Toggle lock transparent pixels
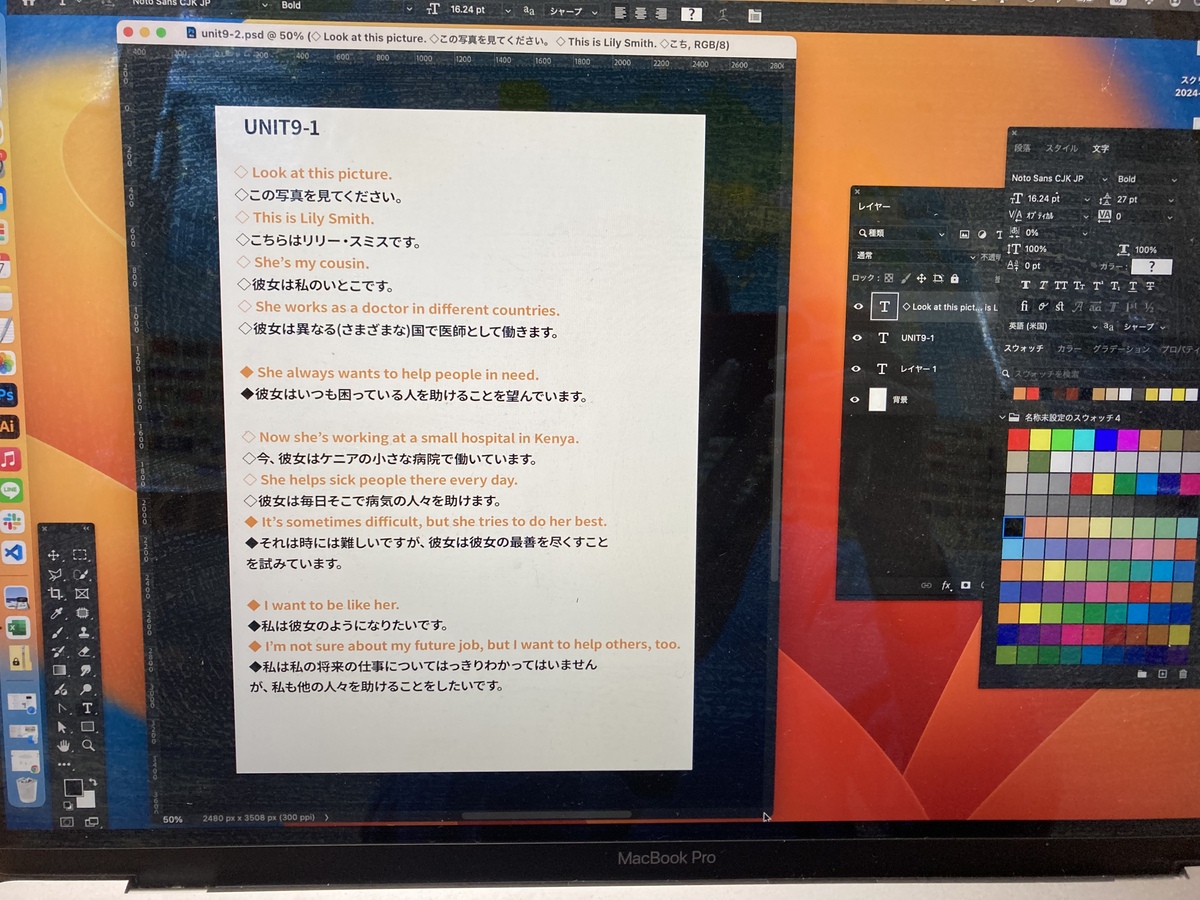Screen dimensions: 1200x900 pos(889,278)
